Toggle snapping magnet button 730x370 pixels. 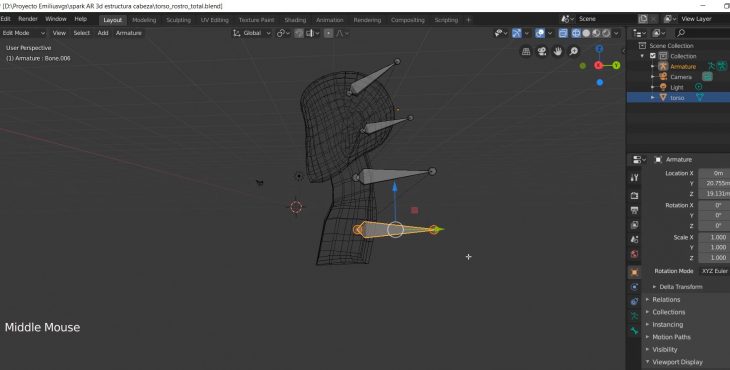click(299, 33)
